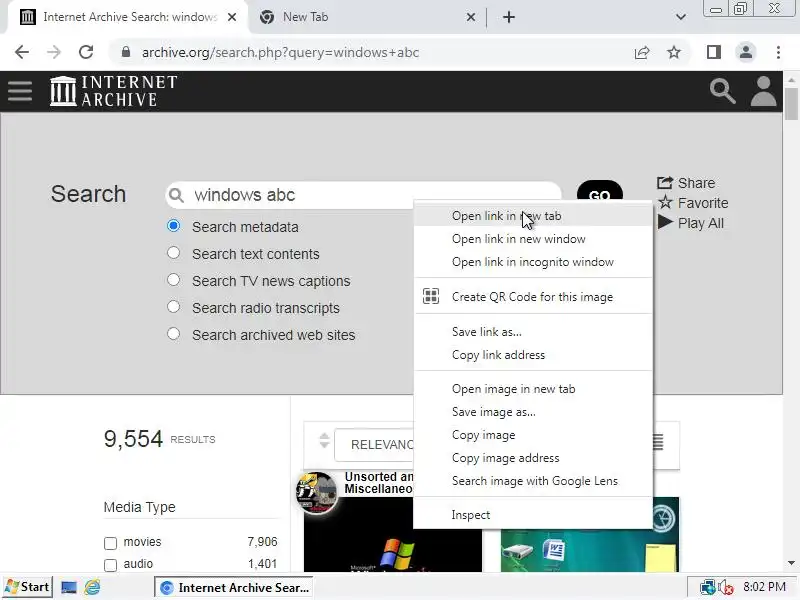Click the Share link
The height and width of the screenshot is (600, 800).
[x=686, y=183]
